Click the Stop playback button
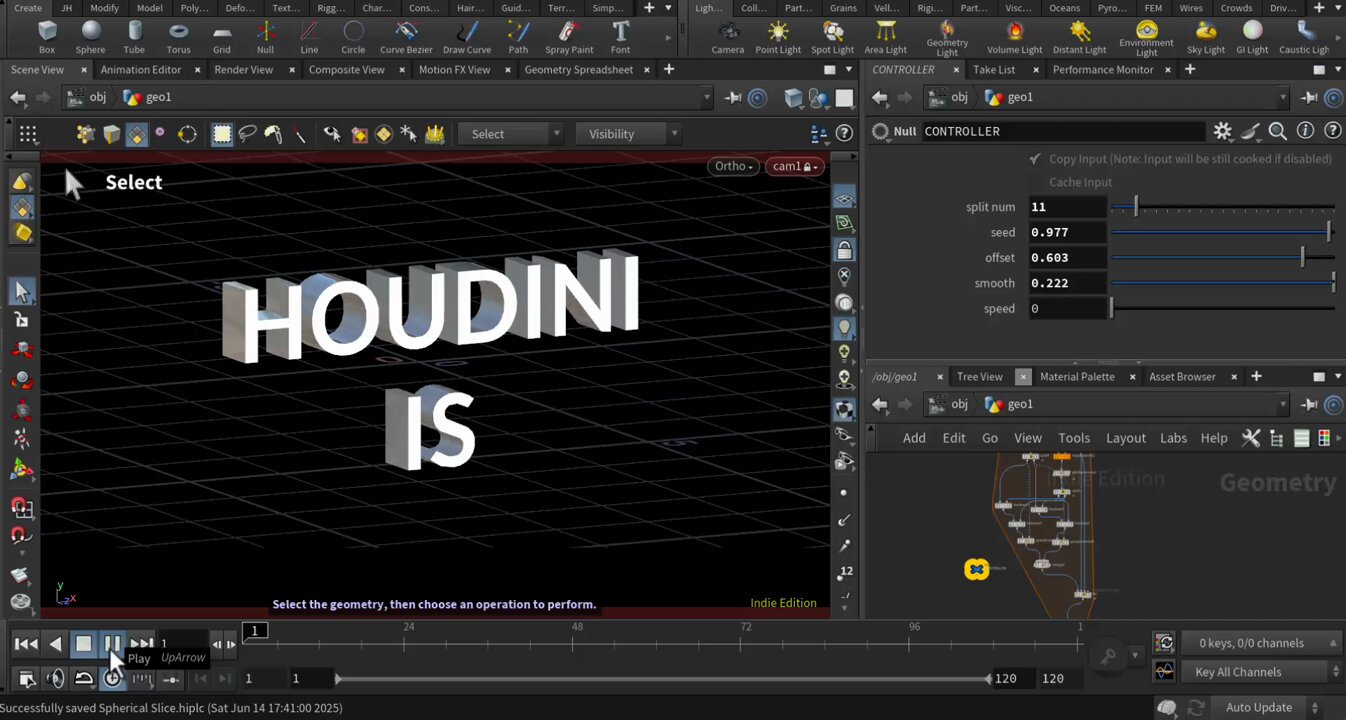Viewport: 1346px width, 720px height. tap(84, 644)
